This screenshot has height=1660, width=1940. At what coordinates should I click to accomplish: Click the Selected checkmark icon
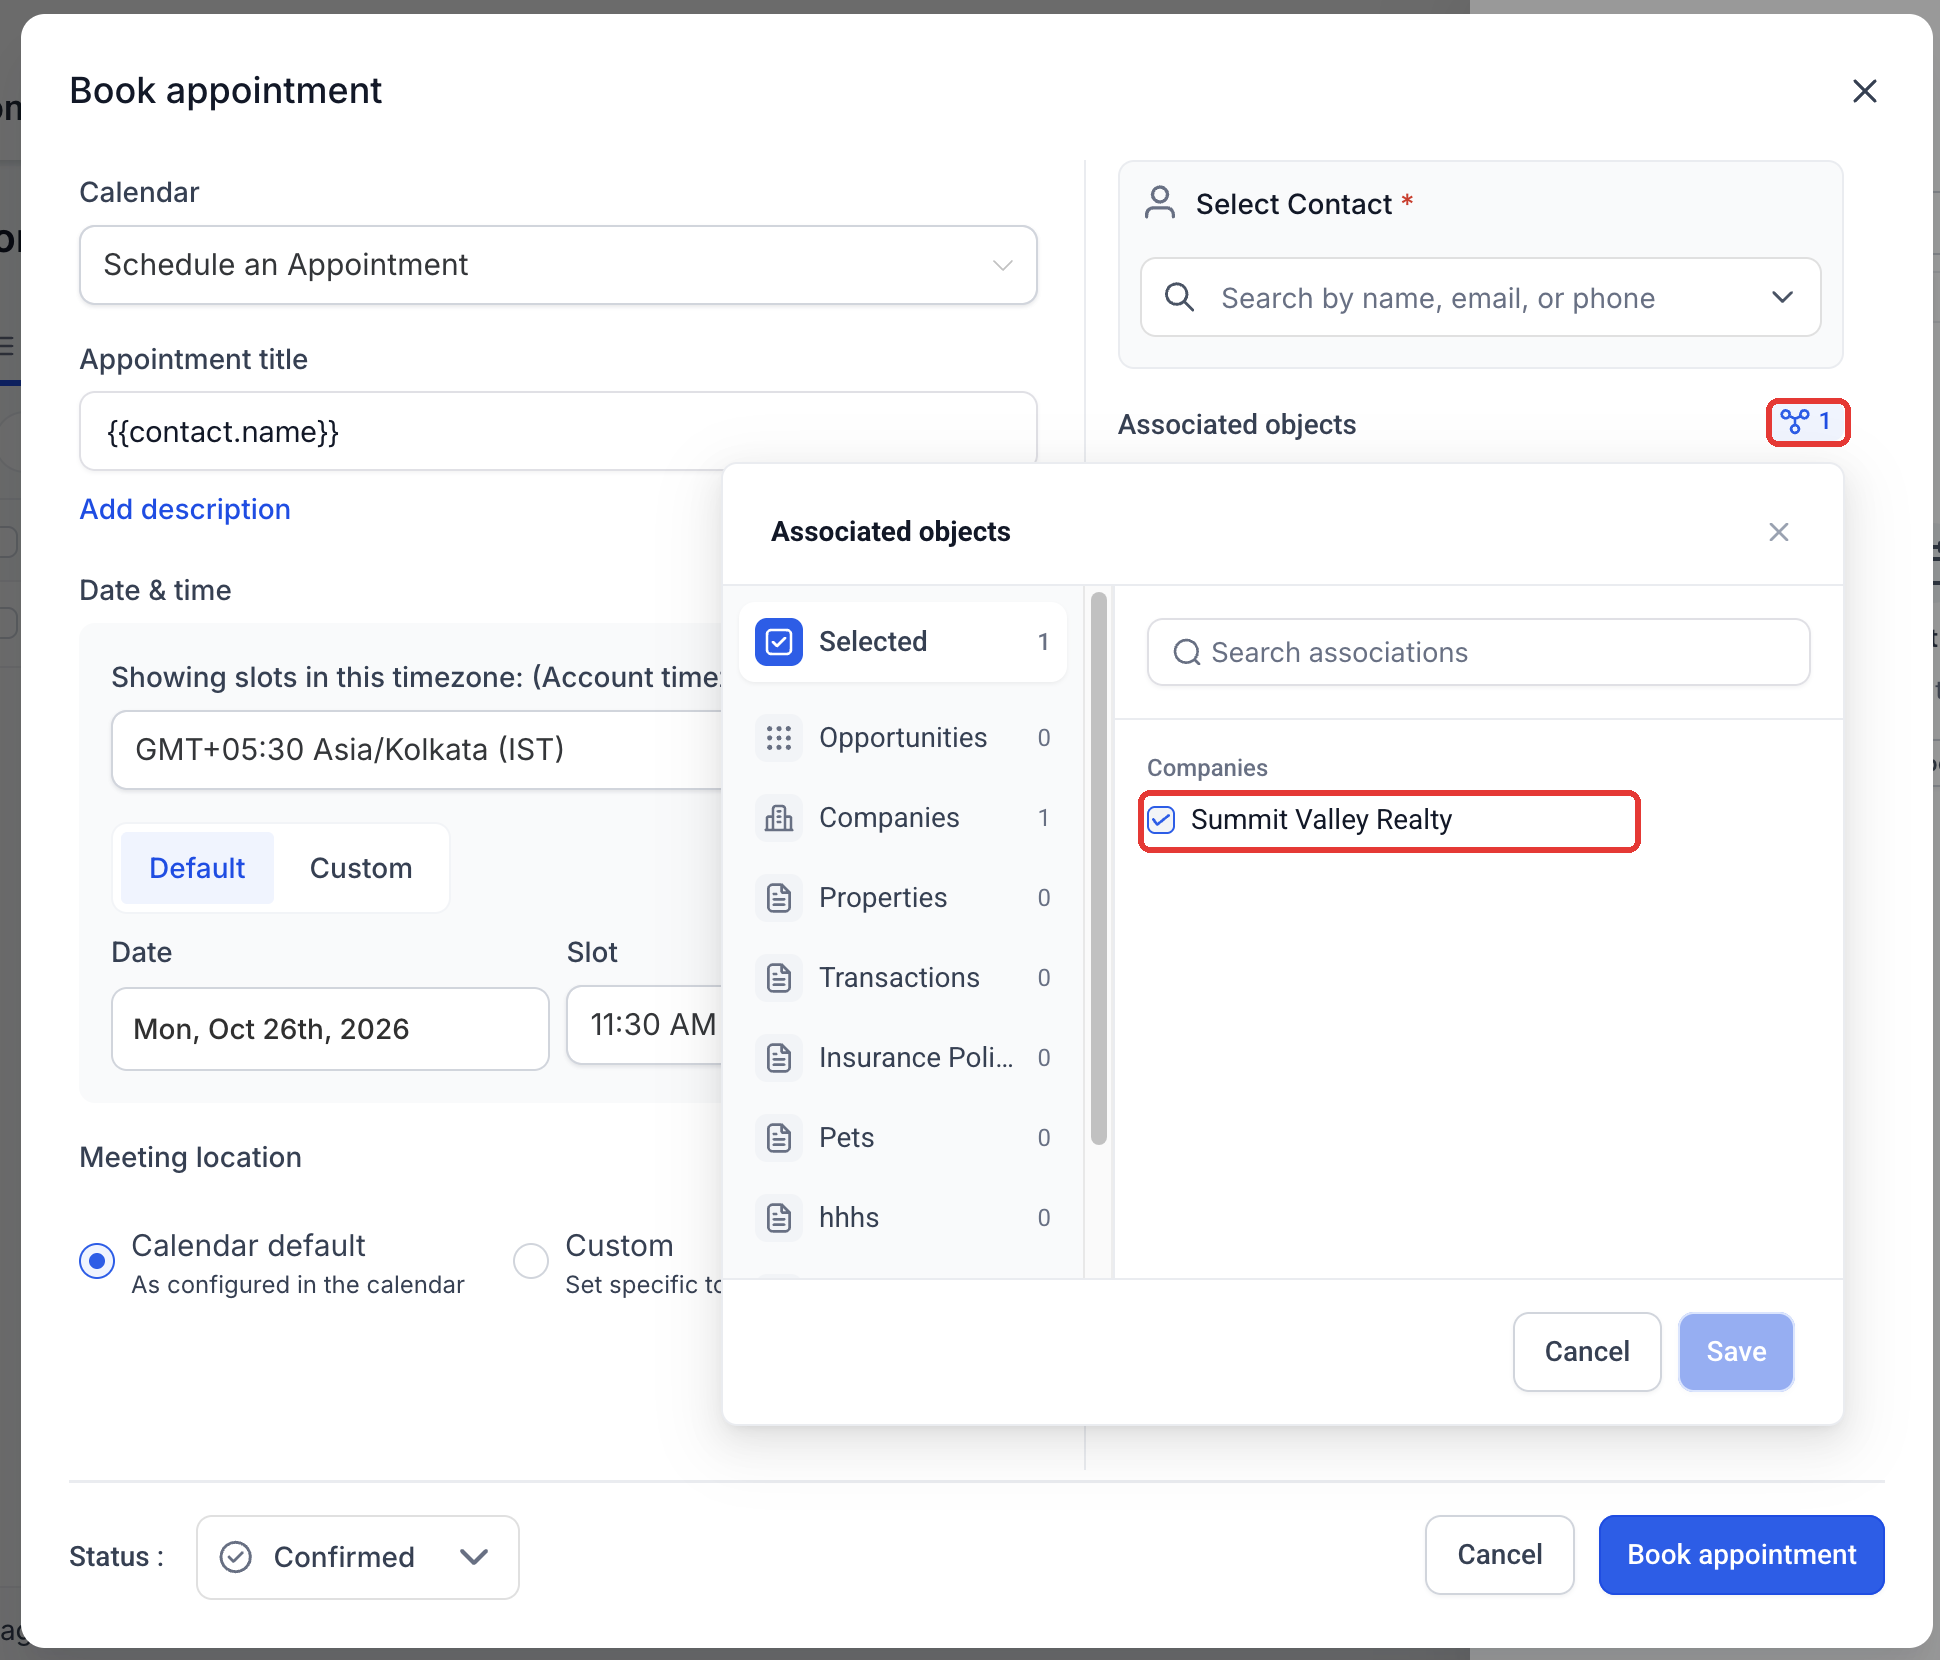click(779, 641)
